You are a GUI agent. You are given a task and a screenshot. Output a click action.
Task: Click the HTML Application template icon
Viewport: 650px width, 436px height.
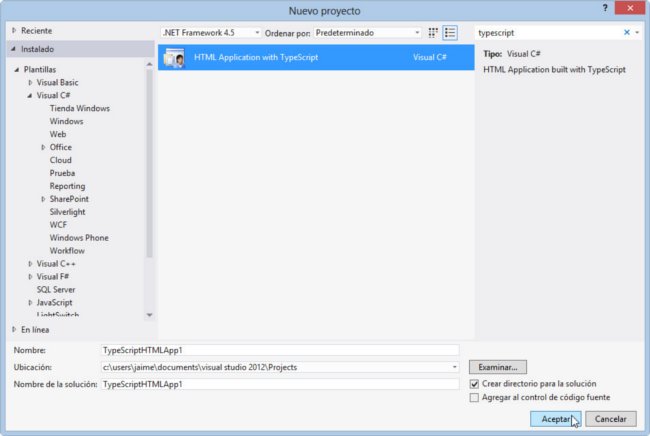coord(174,58)
